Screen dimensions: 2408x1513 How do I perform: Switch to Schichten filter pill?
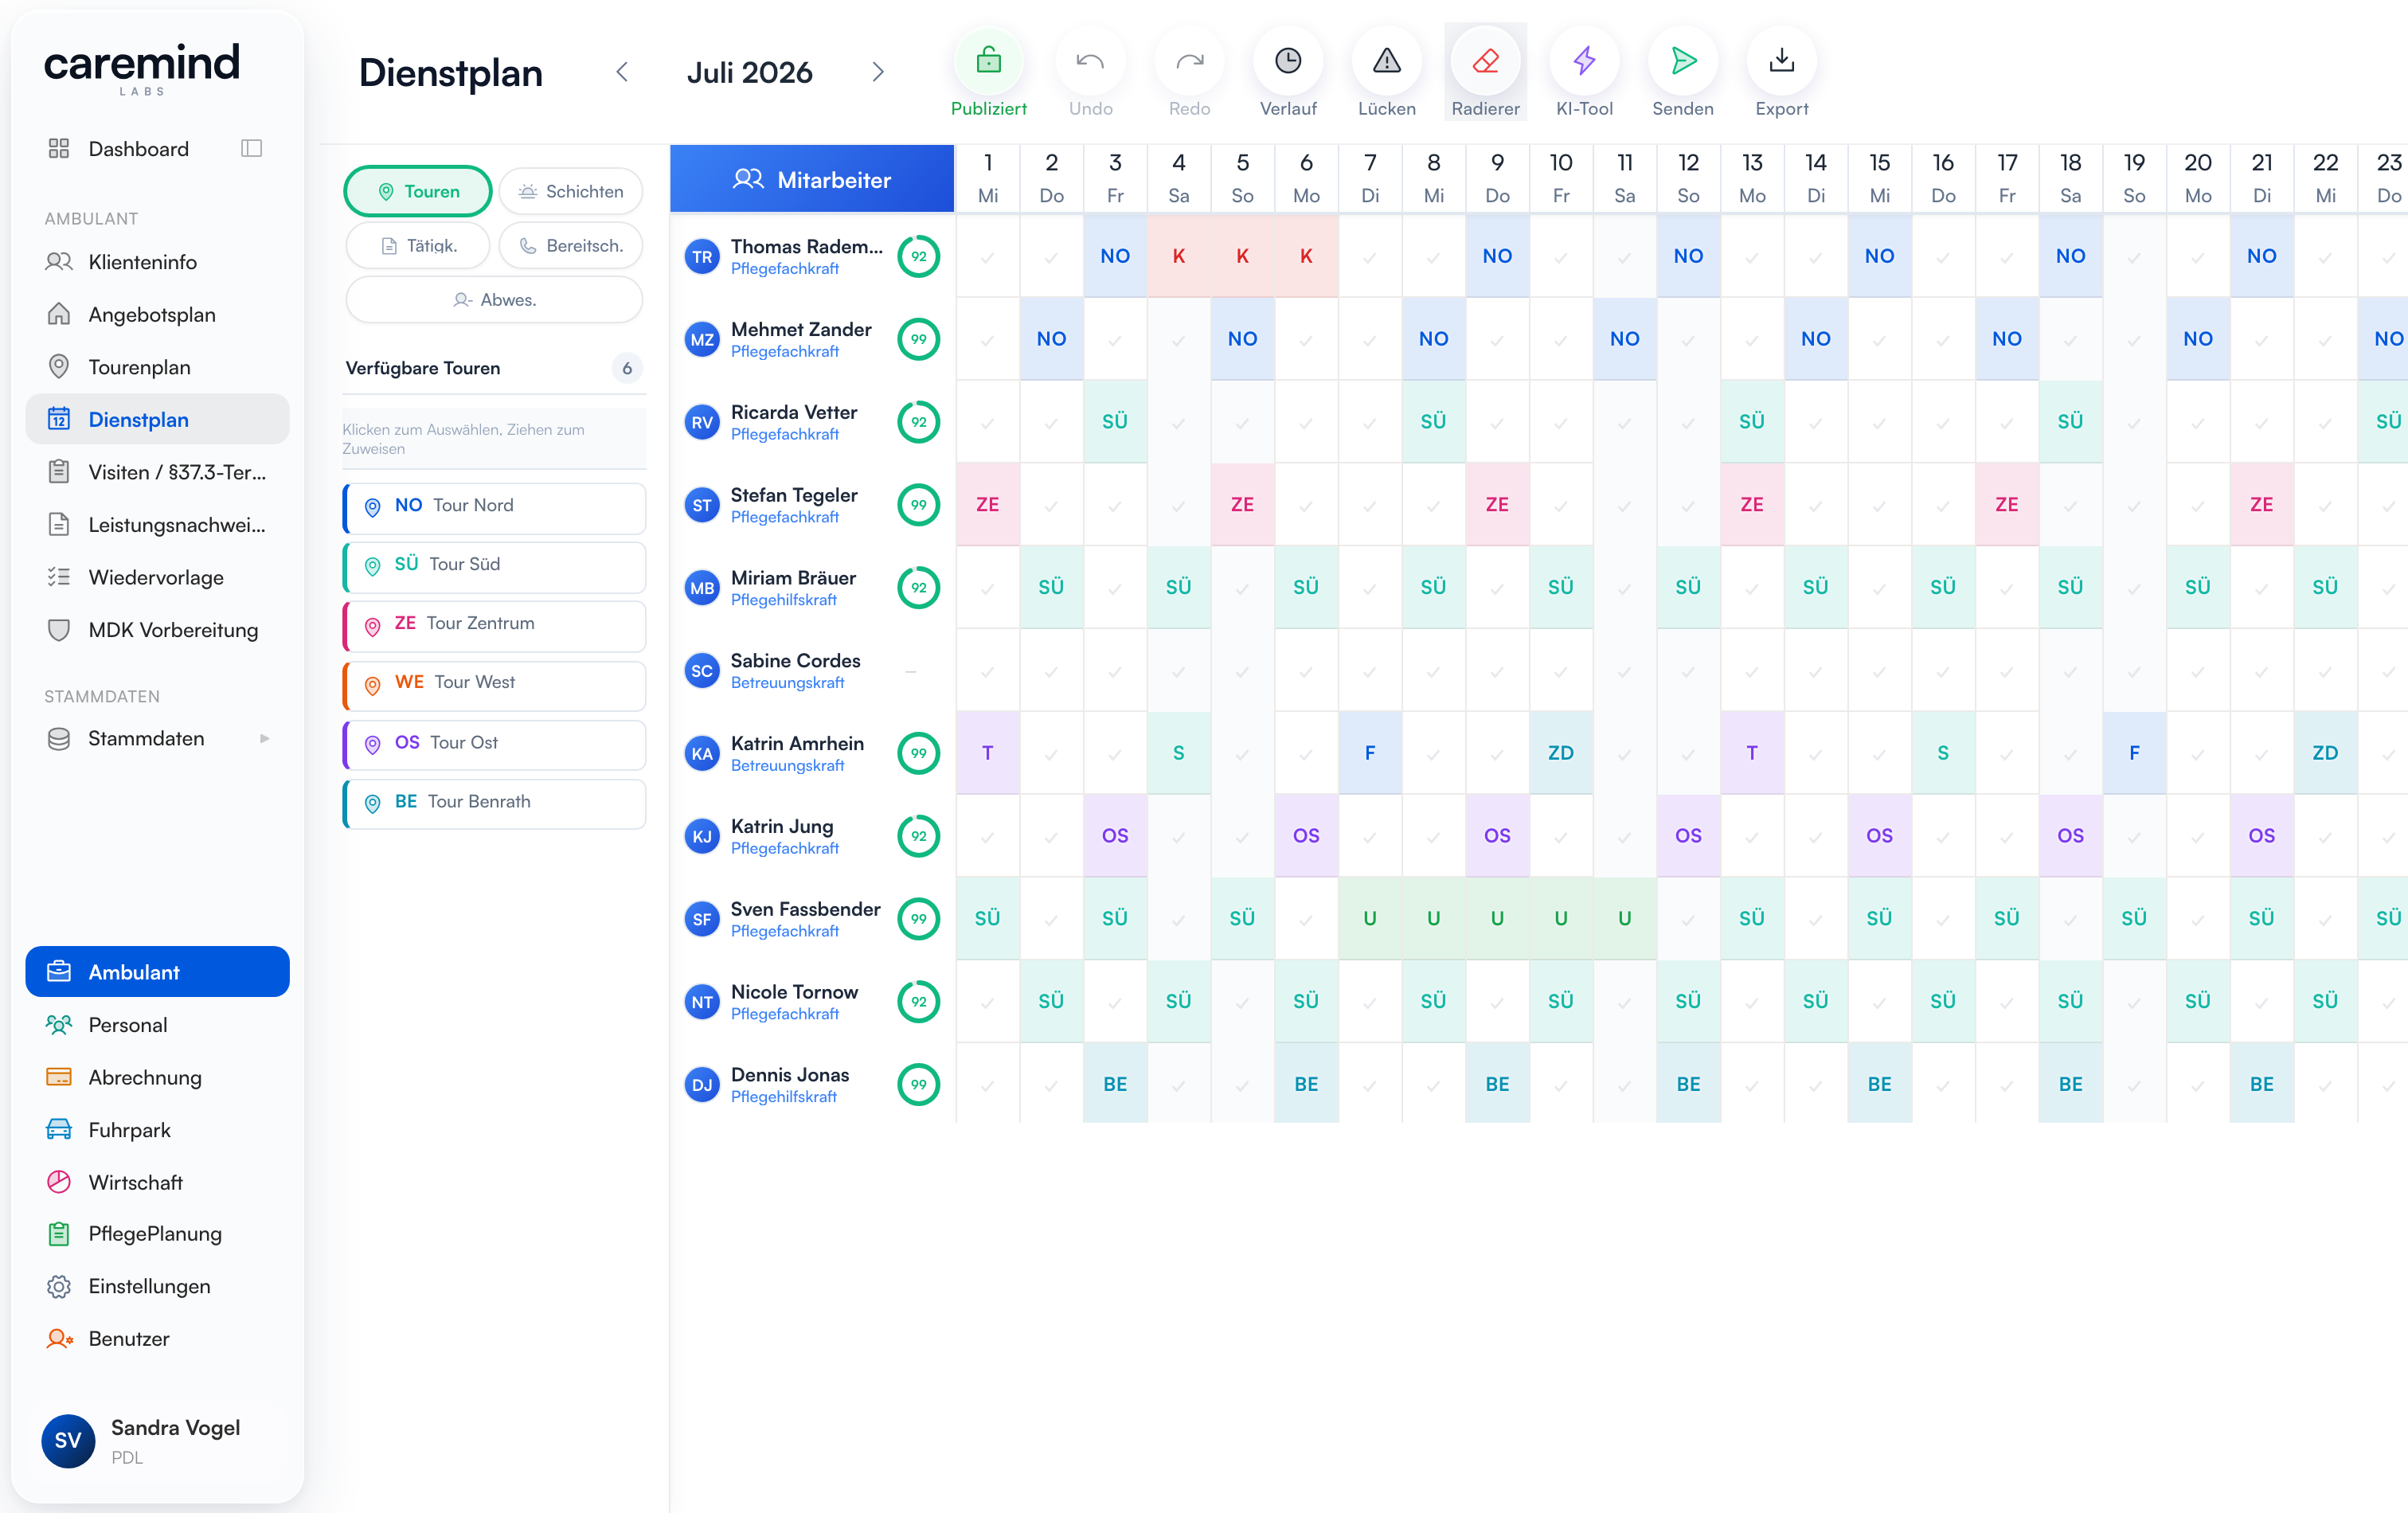tap(571, 191)
